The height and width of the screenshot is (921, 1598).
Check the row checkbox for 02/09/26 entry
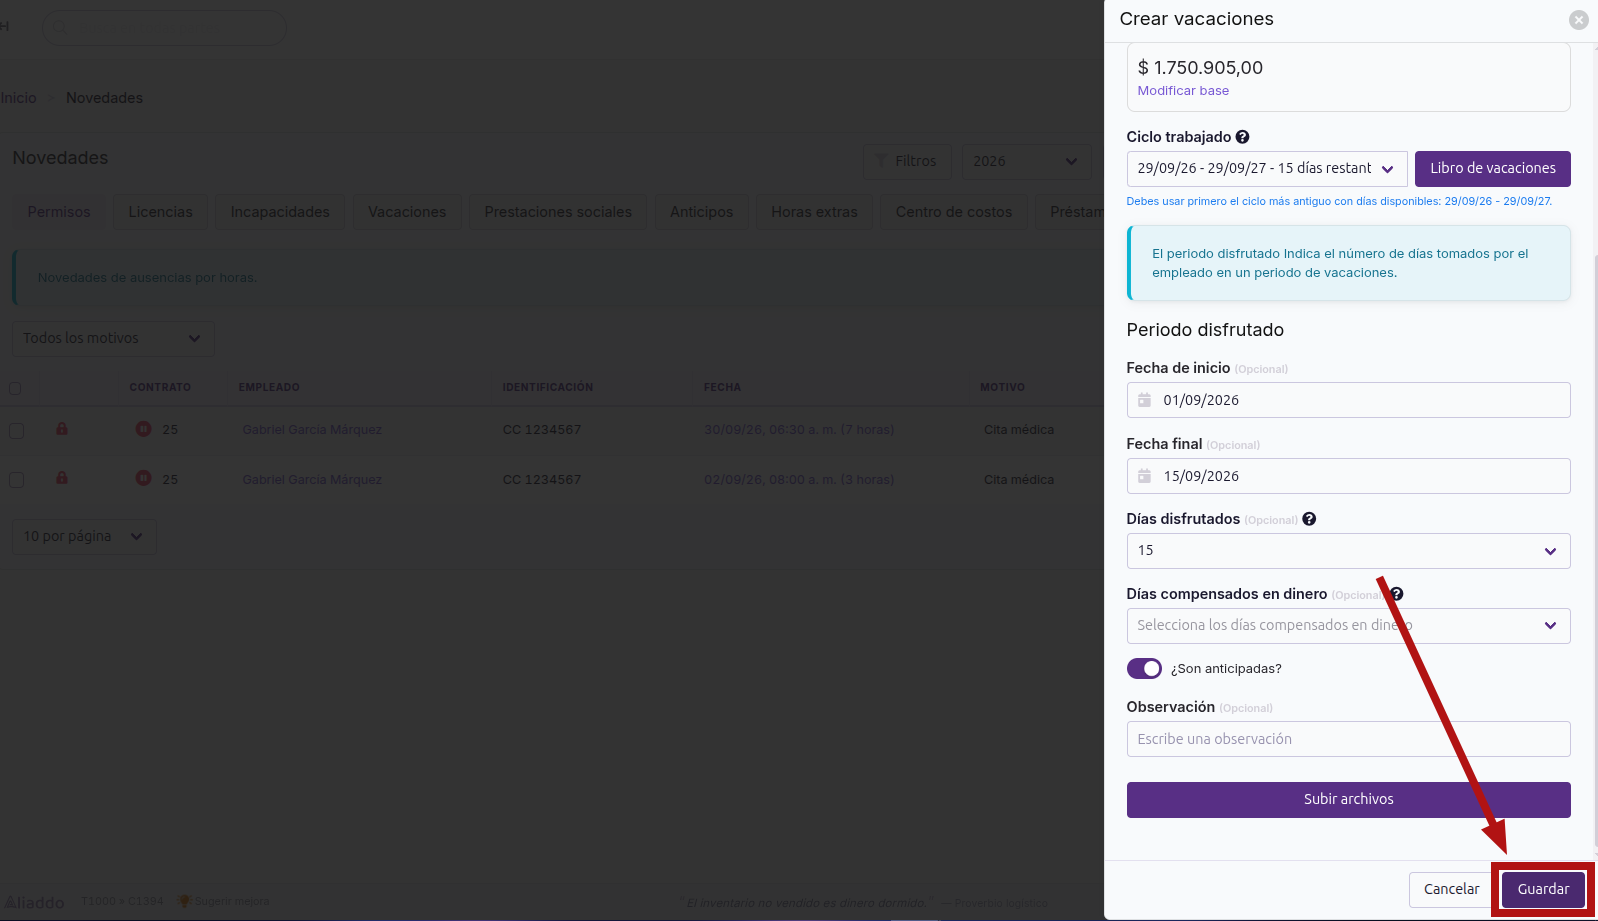16,480
